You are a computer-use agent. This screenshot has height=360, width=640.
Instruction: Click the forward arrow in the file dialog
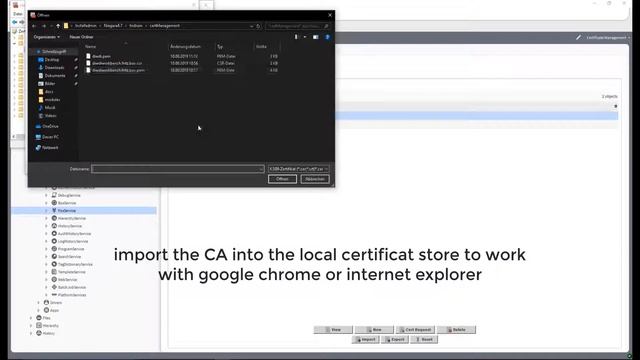tap(44, 26)
